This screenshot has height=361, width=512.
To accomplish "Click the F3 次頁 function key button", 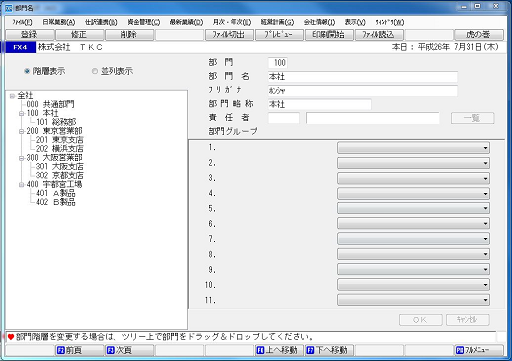I will point(129,350).
